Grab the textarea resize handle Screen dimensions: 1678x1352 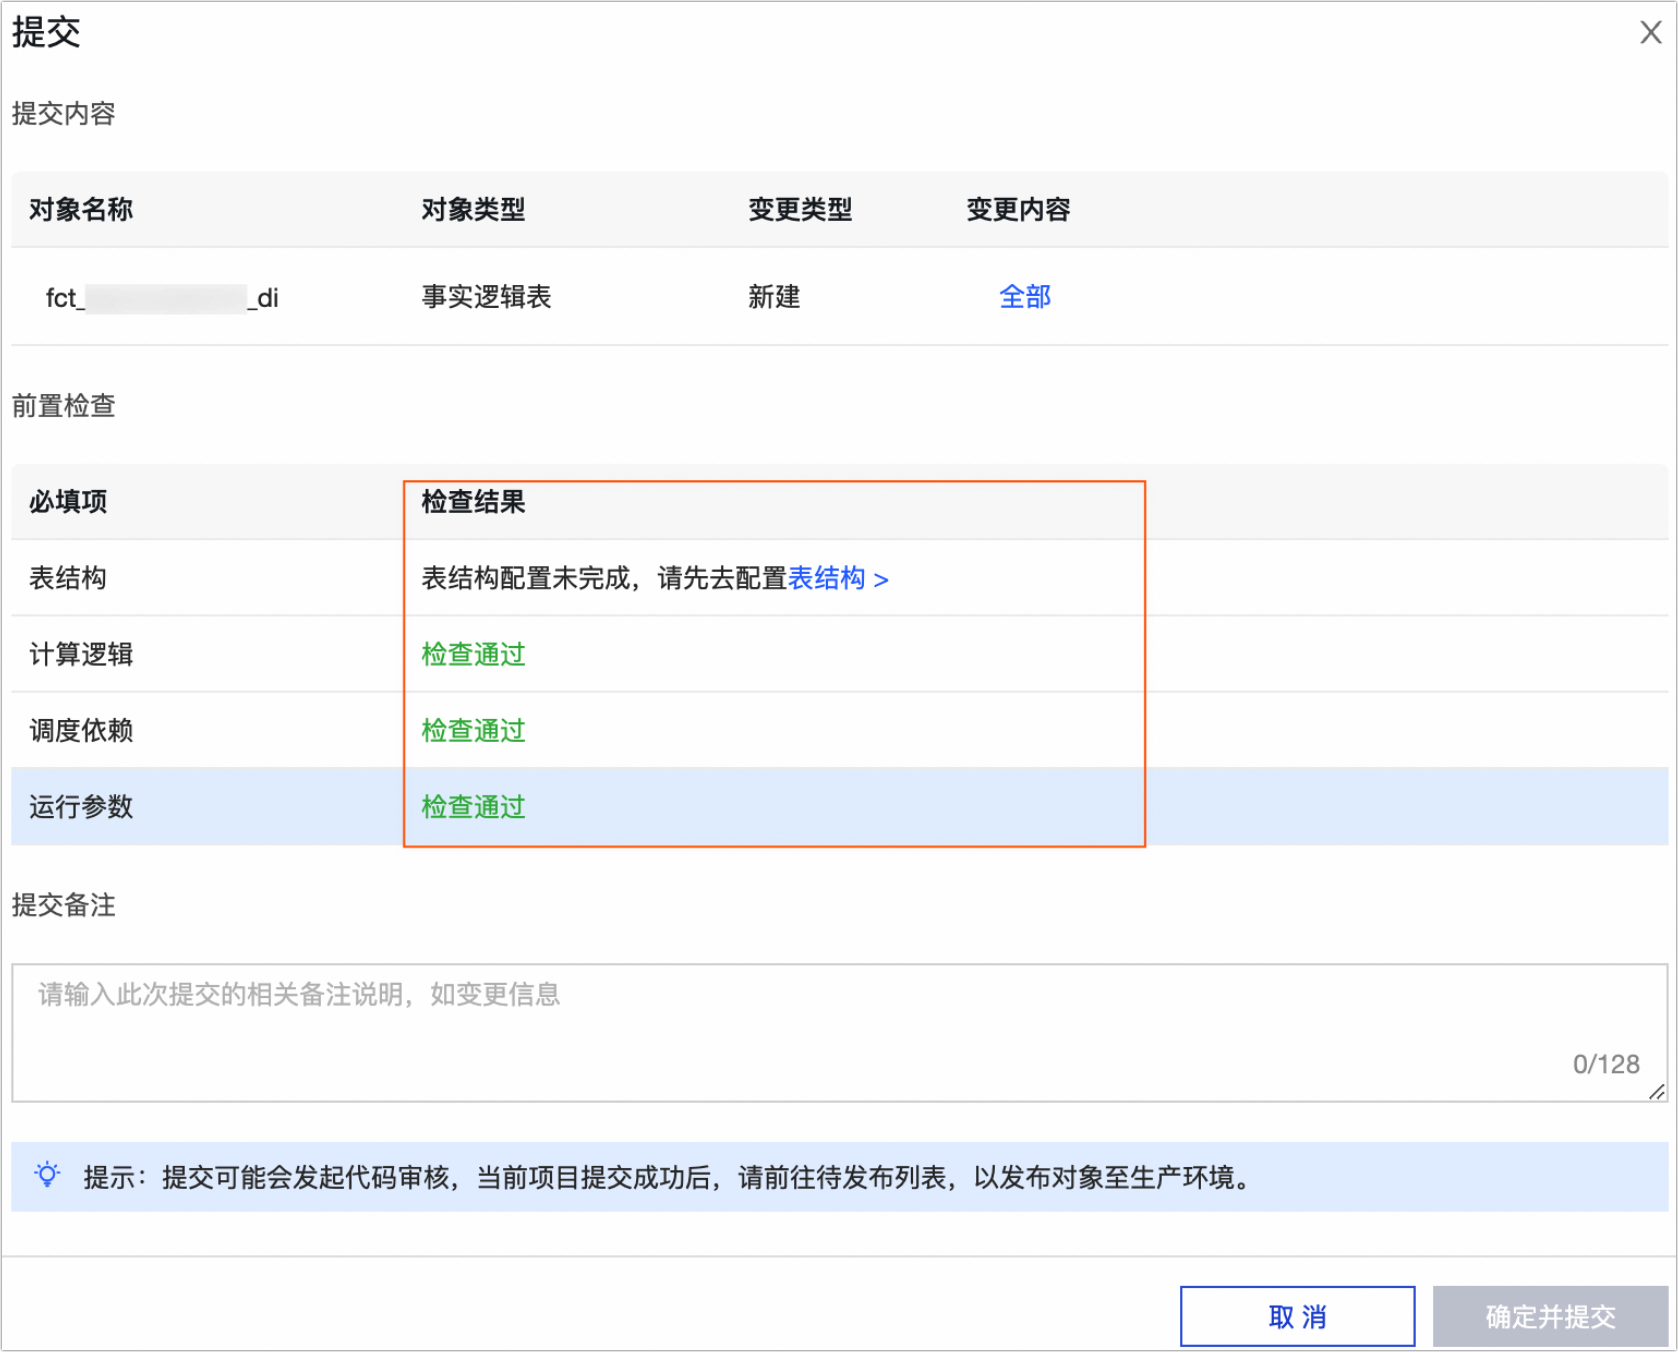[x=1657, y=1092]
